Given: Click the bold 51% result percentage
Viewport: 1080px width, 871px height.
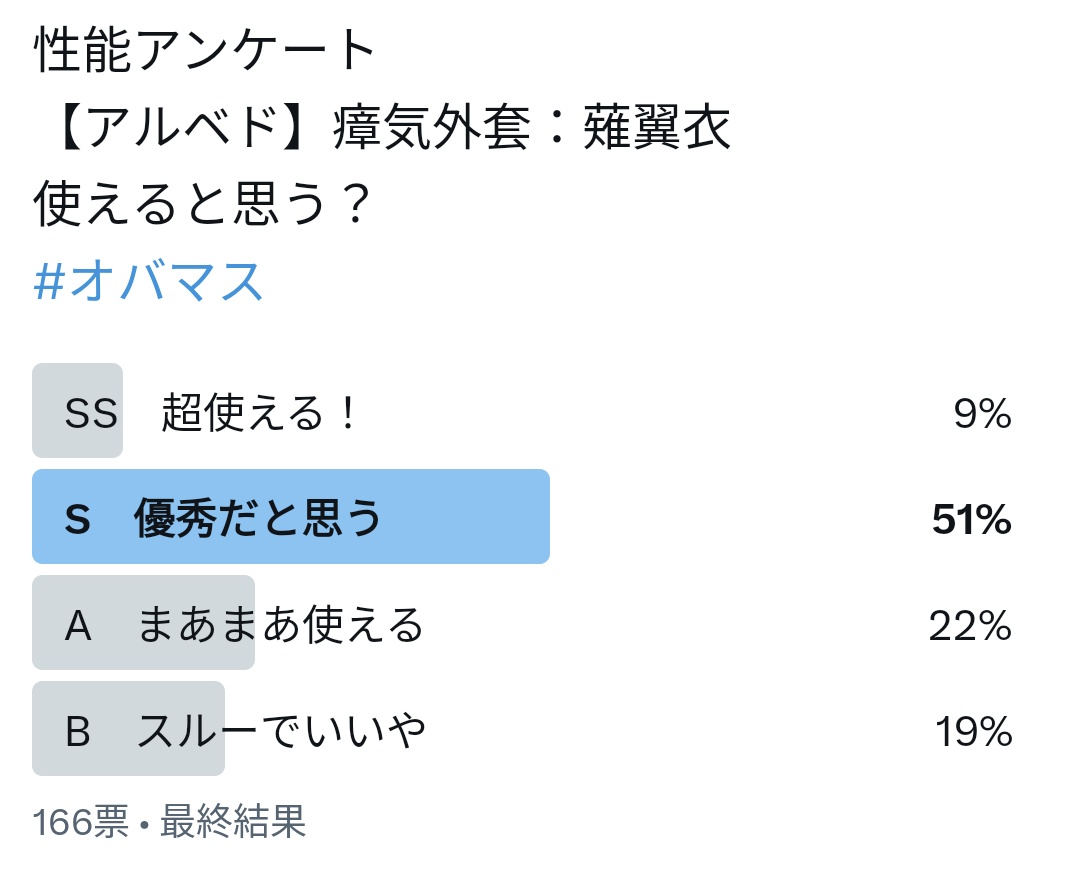Looking at the screenshot, I should point(971,519).
